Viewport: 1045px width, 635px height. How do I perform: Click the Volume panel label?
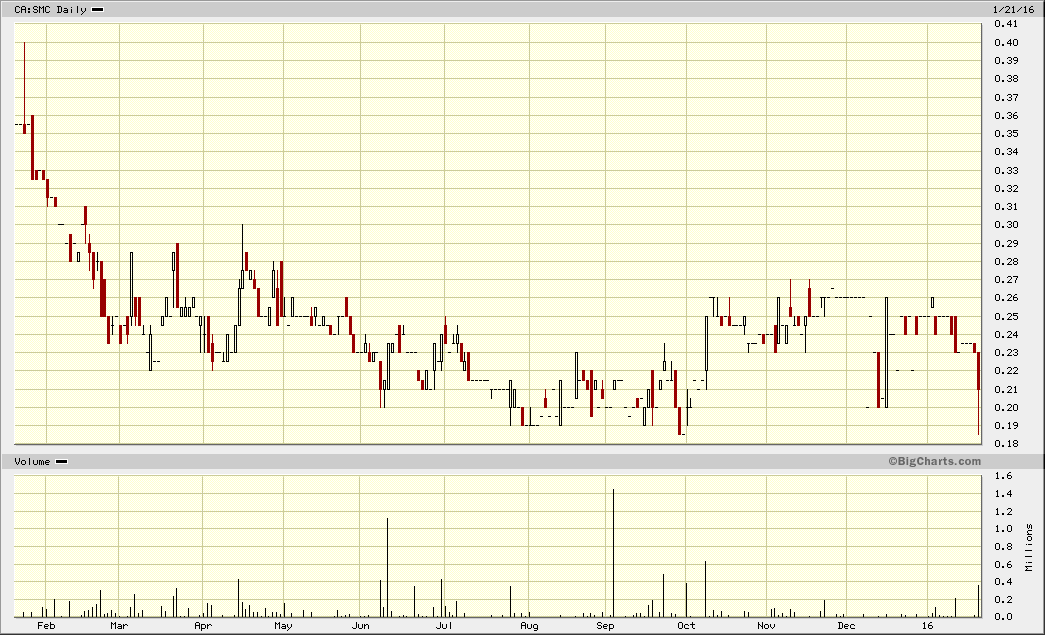[32, 462]
